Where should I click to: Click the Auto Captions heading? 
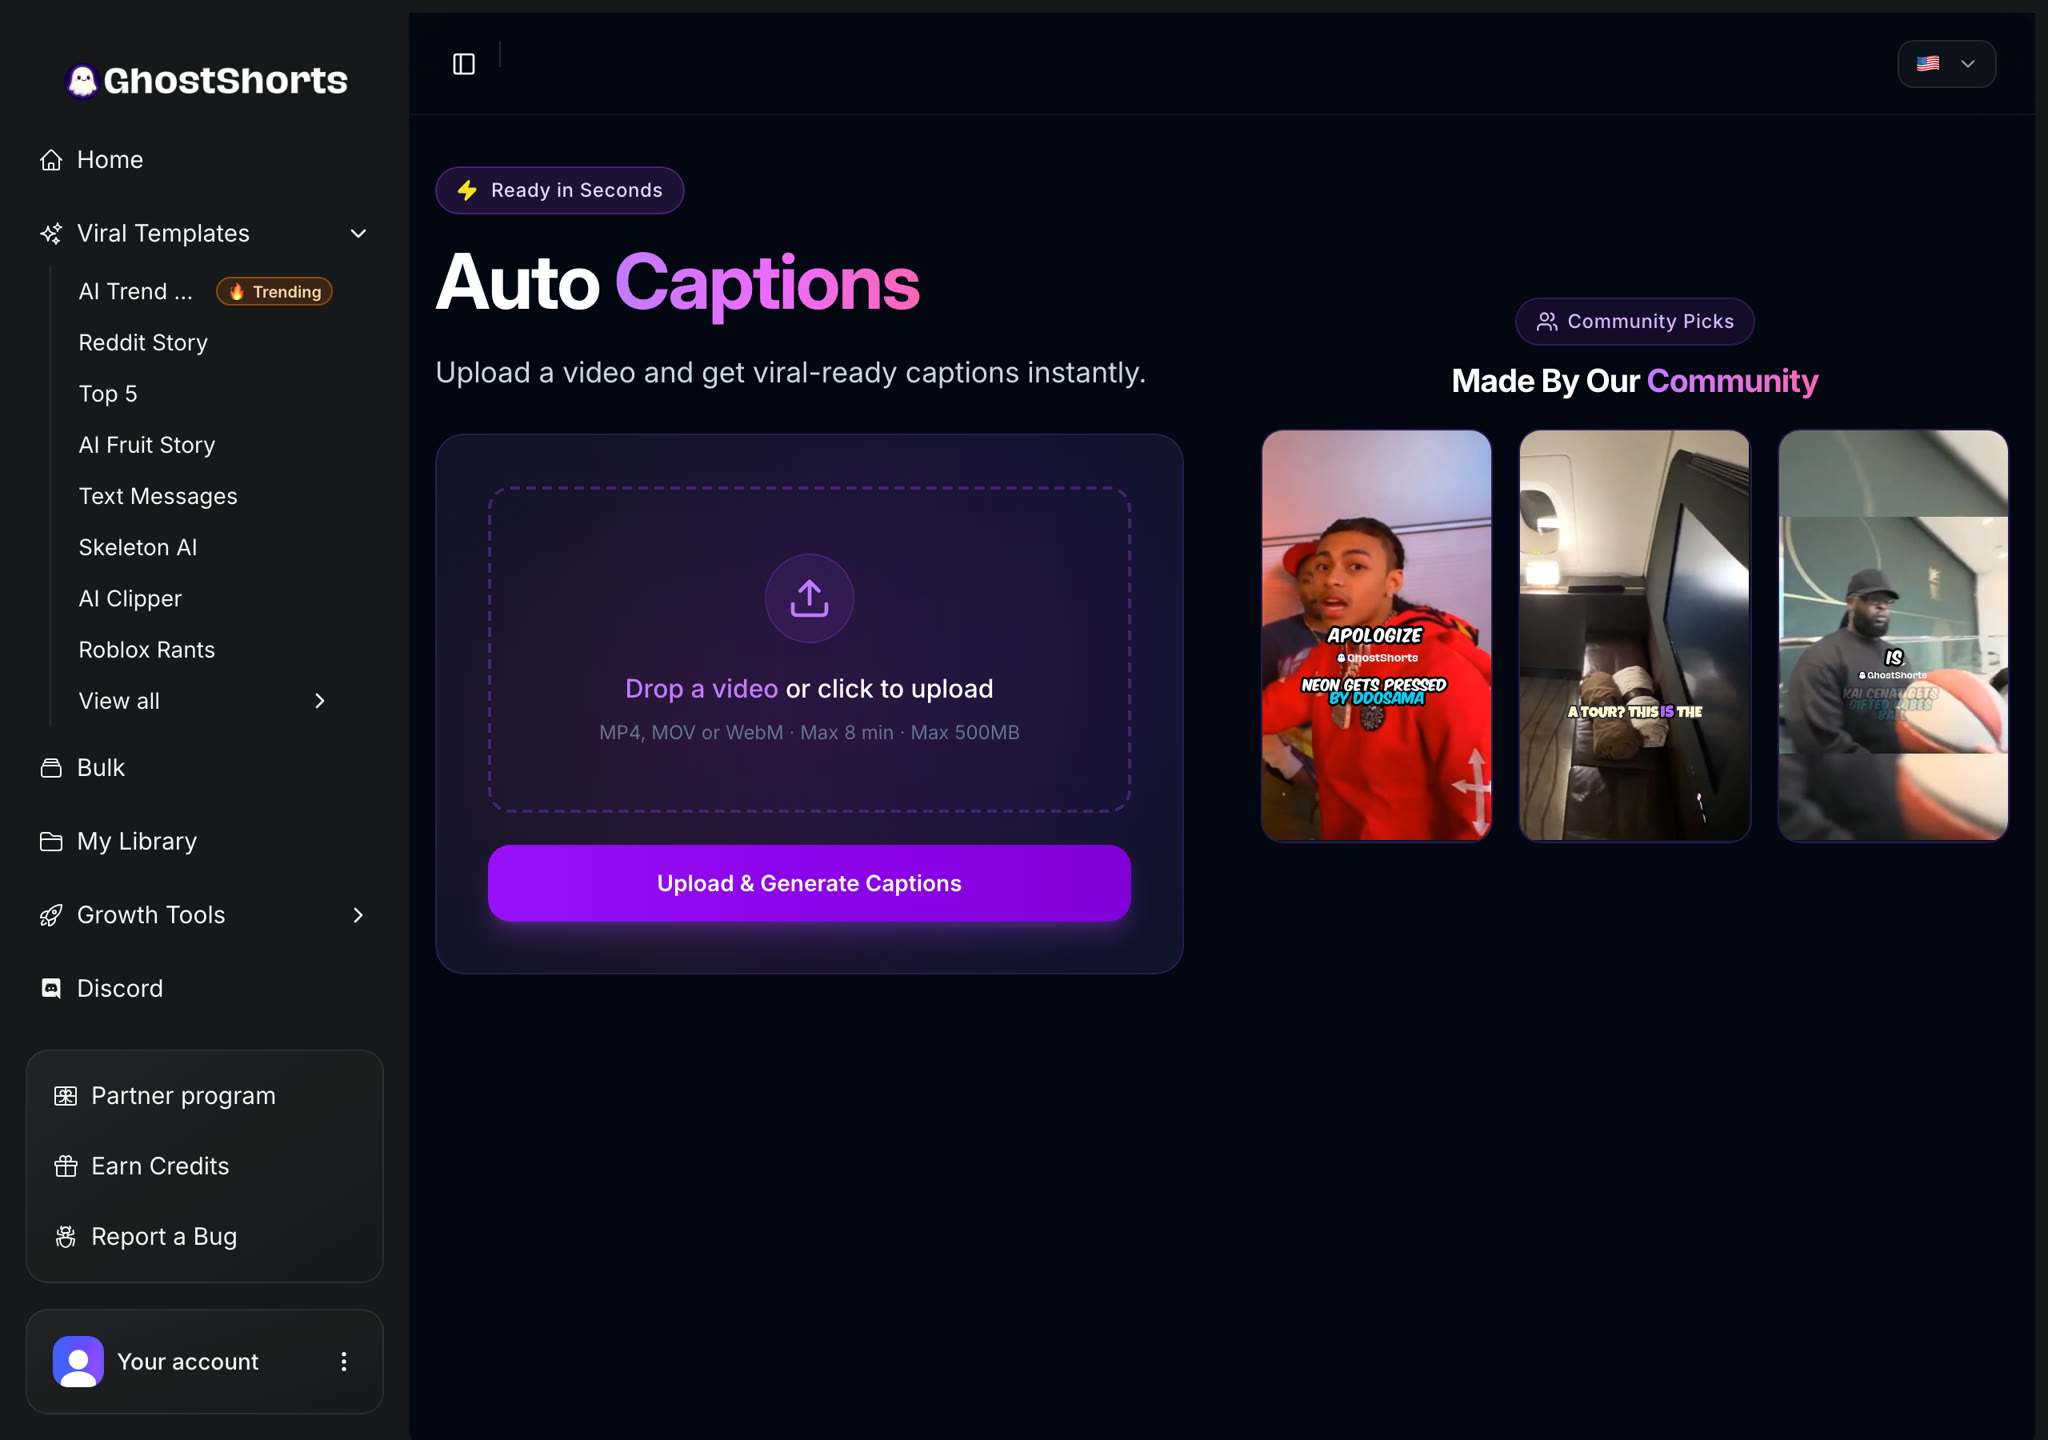coord(677,284)
